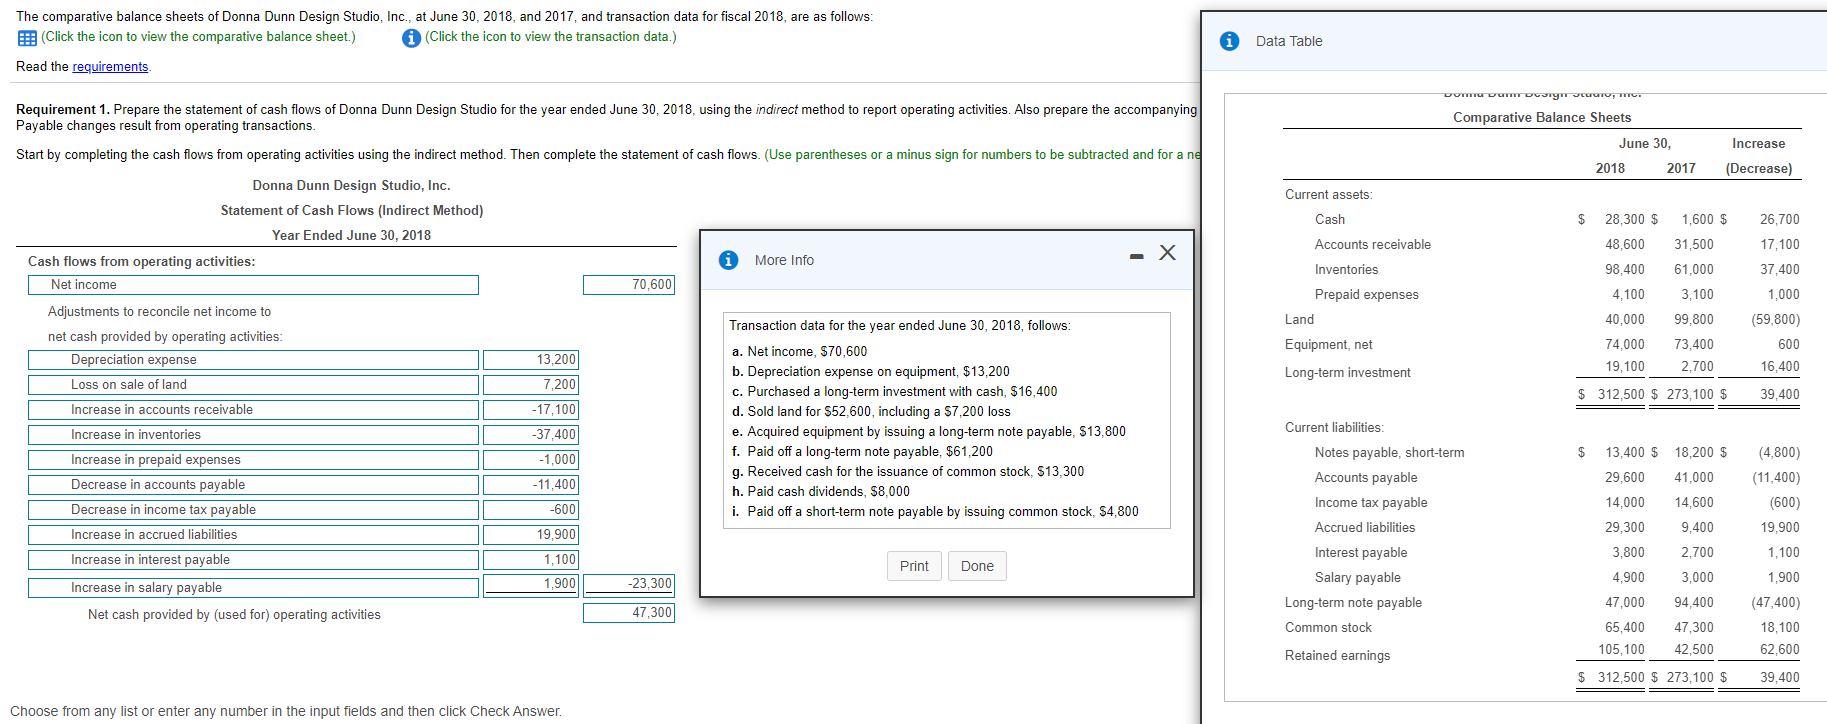
Task: Open the Depreciation expense dropdown
Action: pos(253,360)
